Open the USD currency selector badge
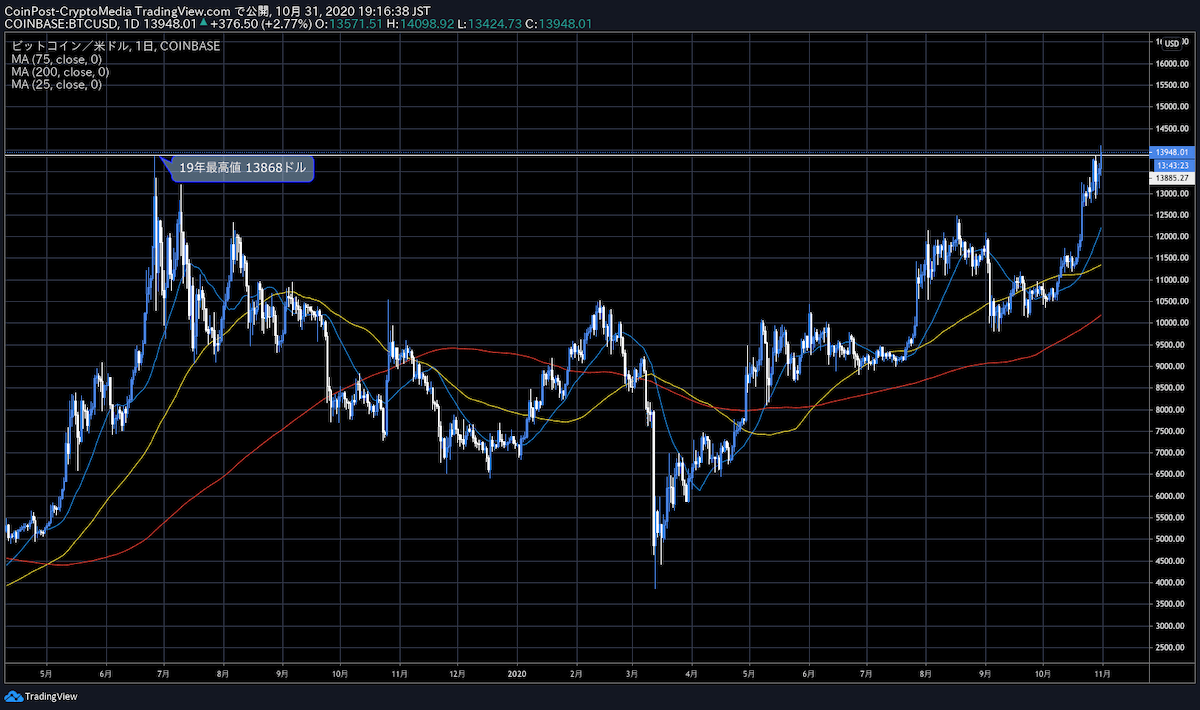 (x=1171, y=43)
